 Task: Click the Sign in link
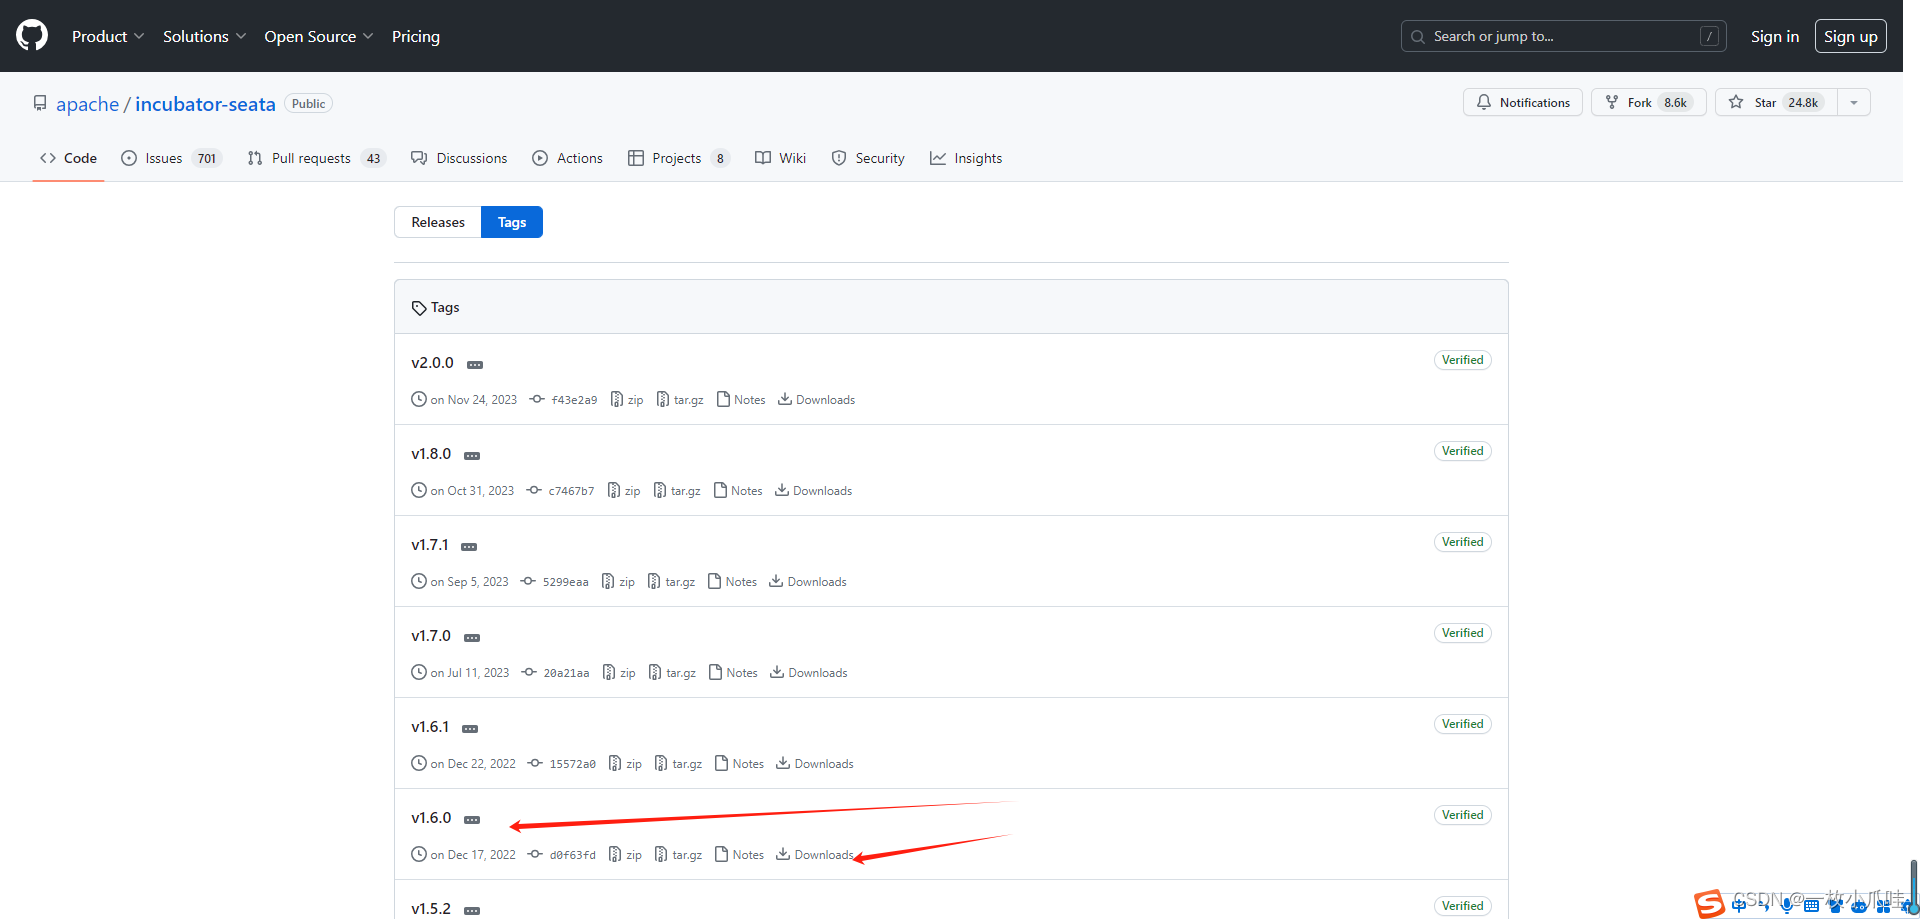pyautogui.click(x=1775, y=36)
